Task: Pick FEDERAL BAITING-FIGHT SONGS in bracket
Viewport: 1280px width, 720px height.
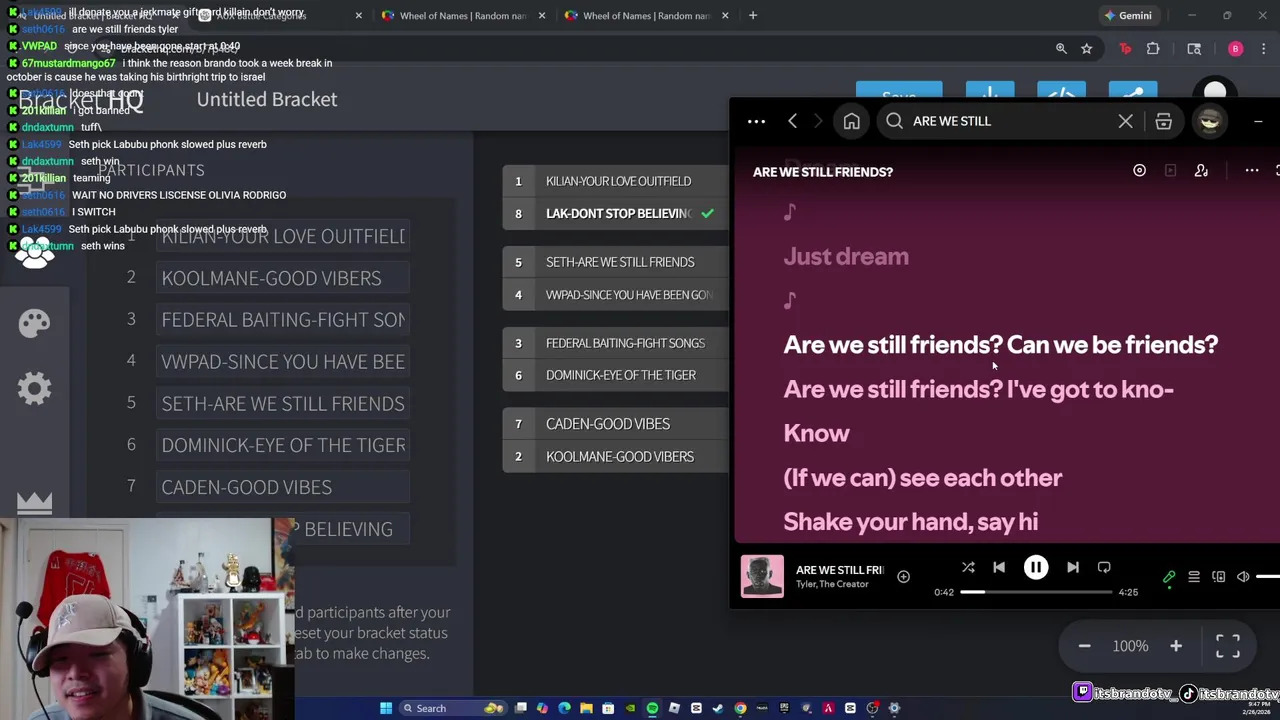Action: point(615,343)
